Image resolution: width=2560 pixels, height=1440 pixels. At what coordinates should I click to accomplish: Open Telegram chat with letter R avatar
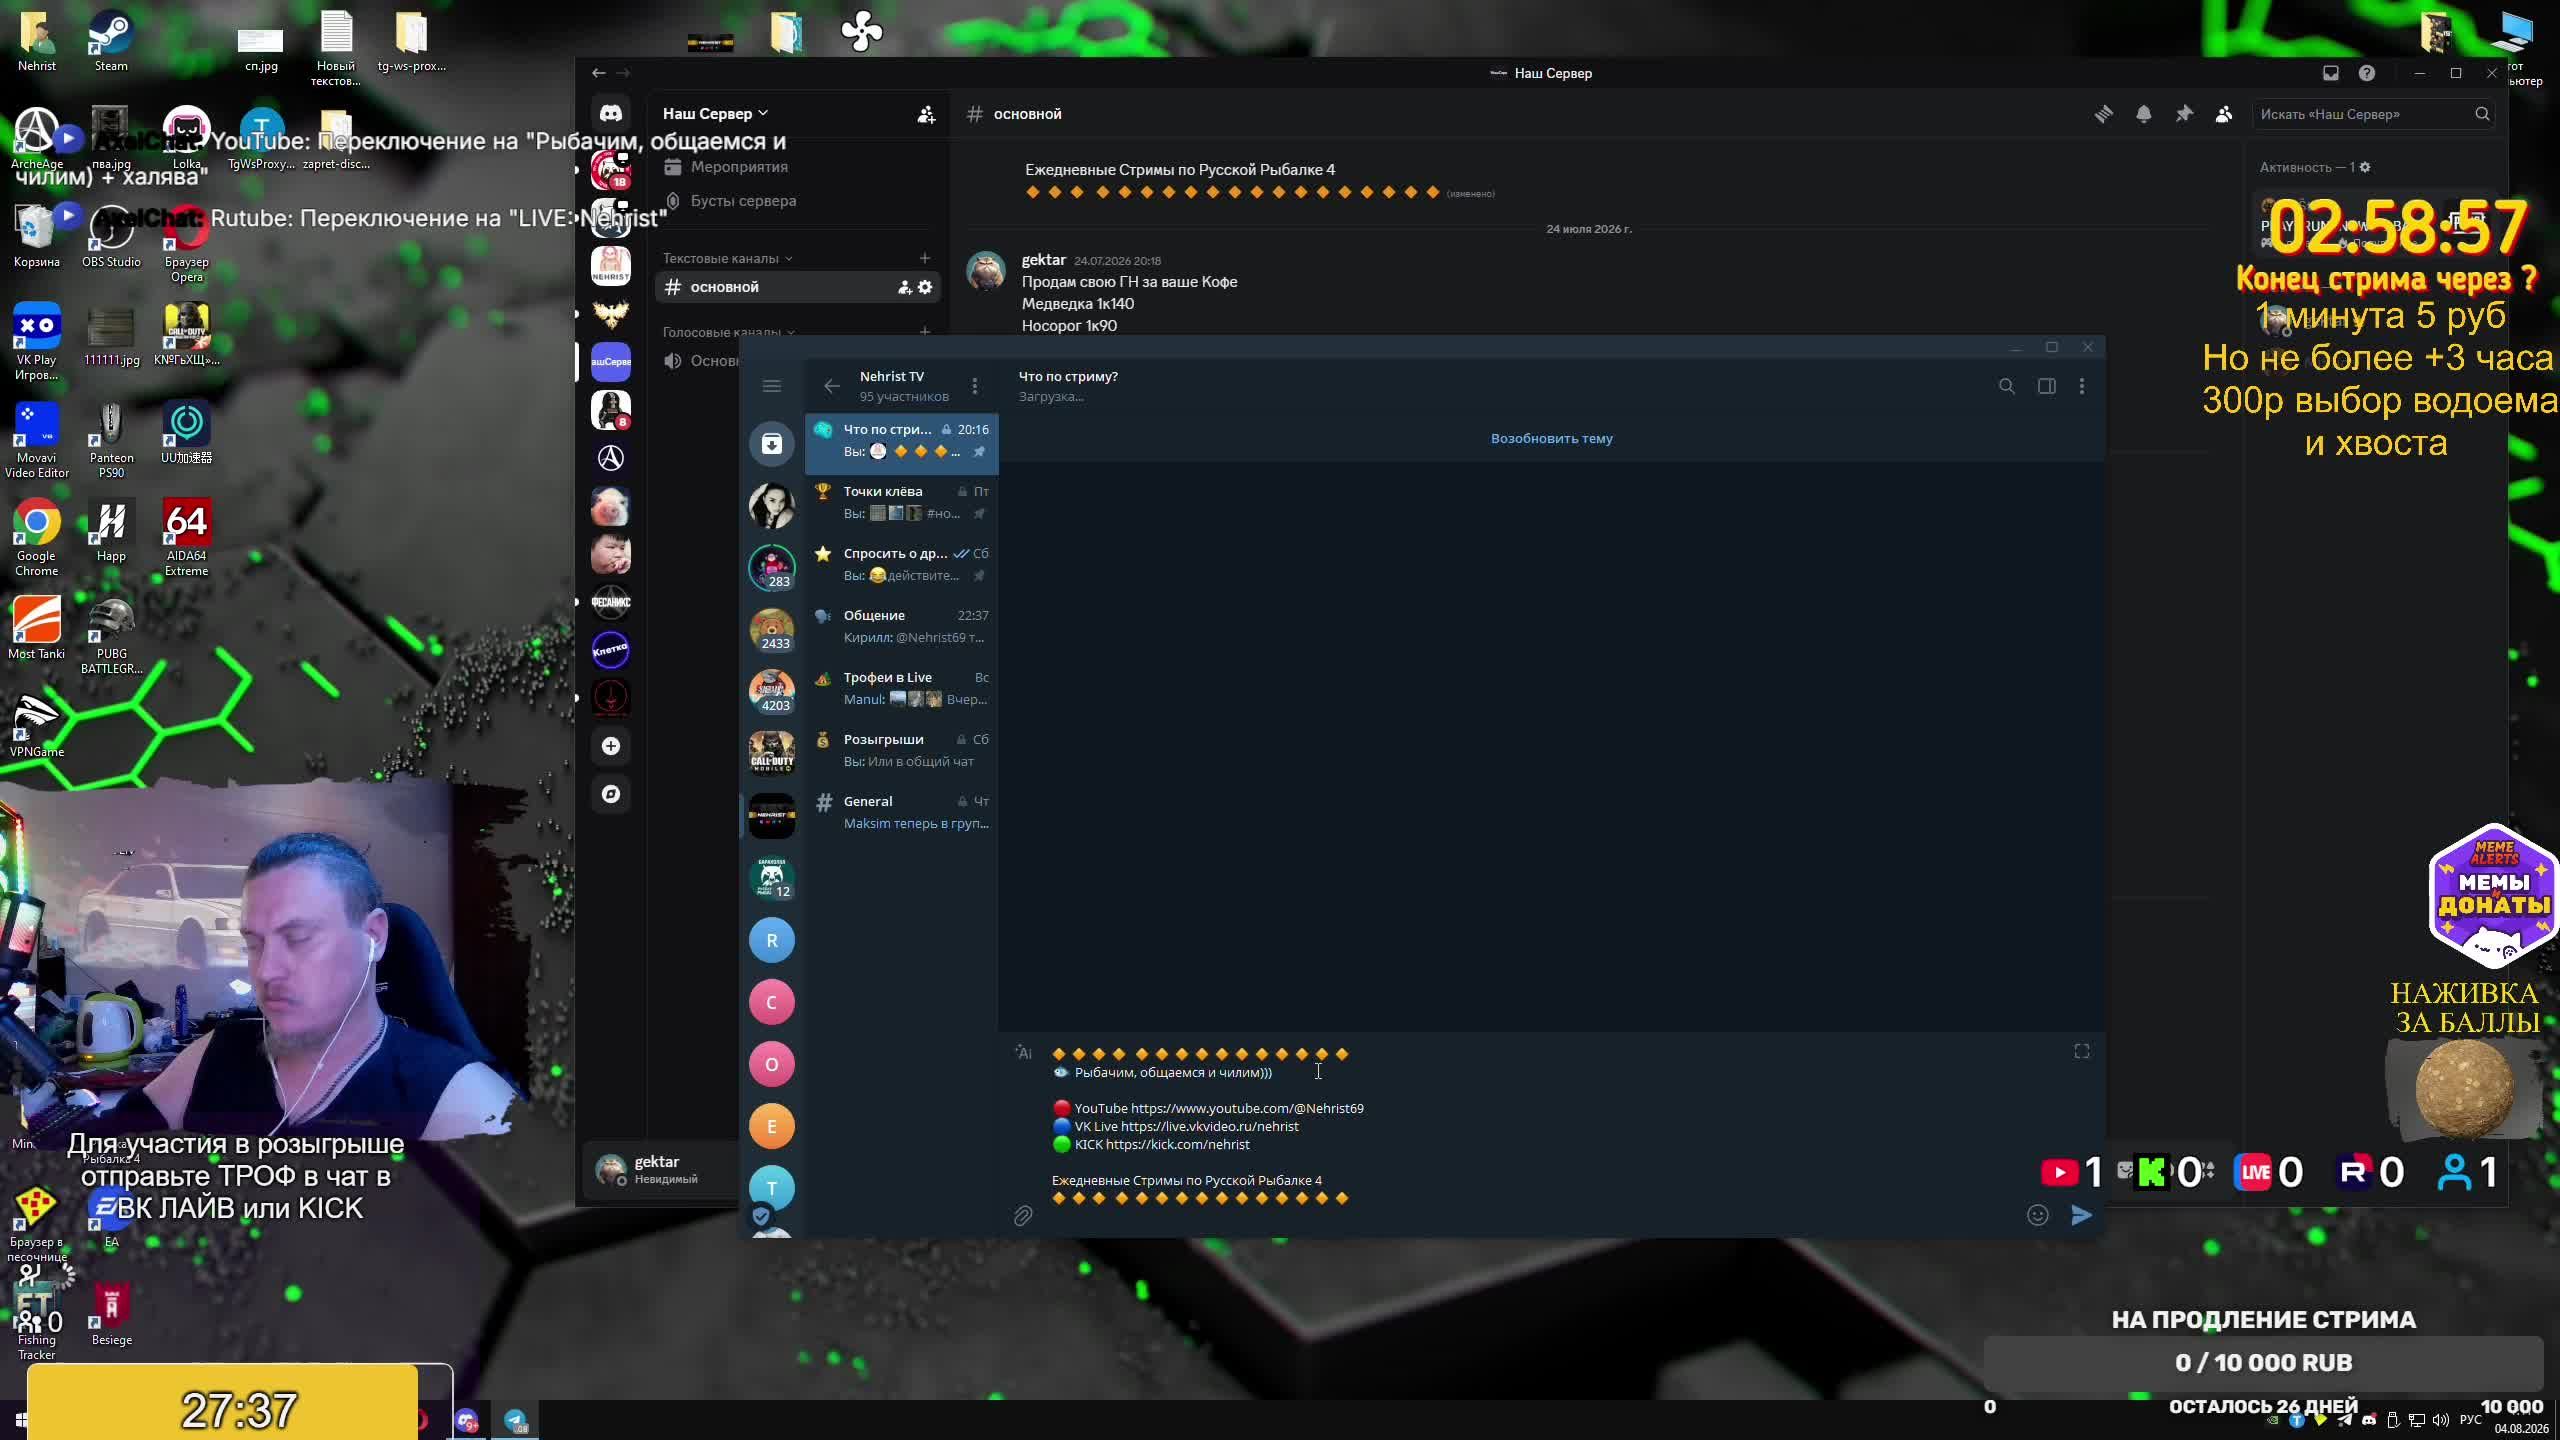coord(772,940)
